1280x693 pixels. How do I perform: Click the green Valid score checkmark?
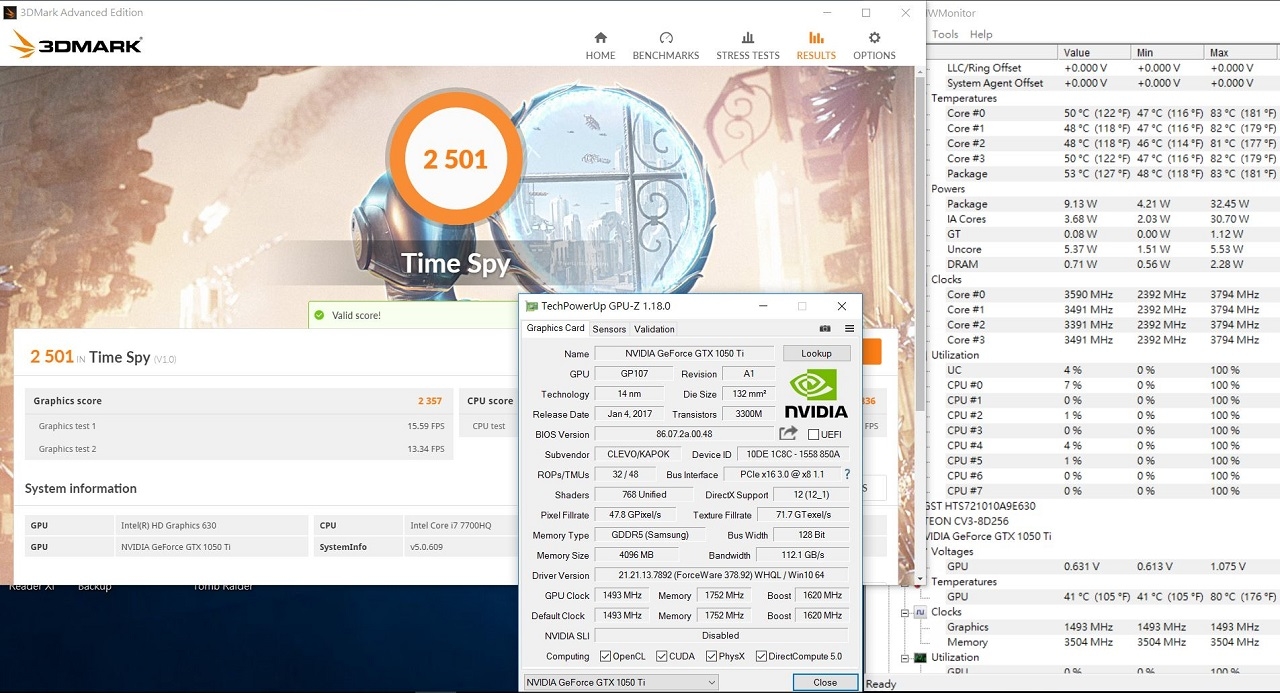319,315
